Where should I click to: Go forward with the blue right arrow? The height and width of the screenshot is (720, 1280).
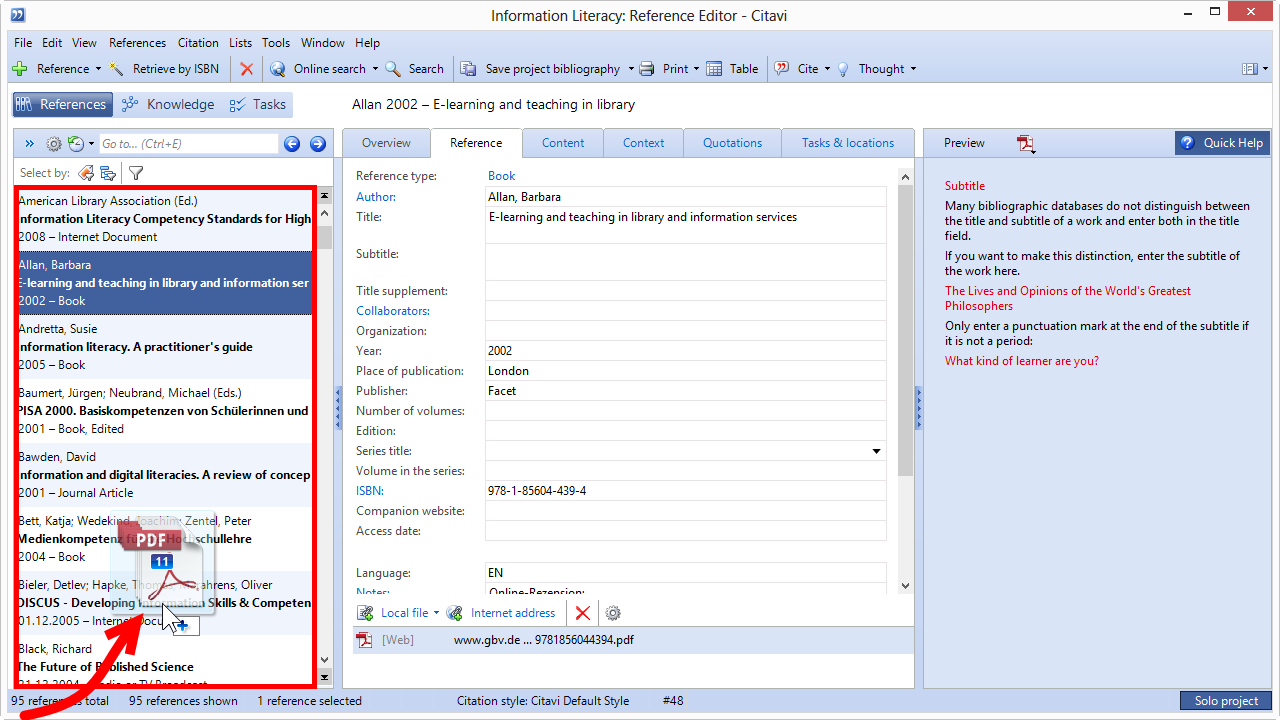318,144
